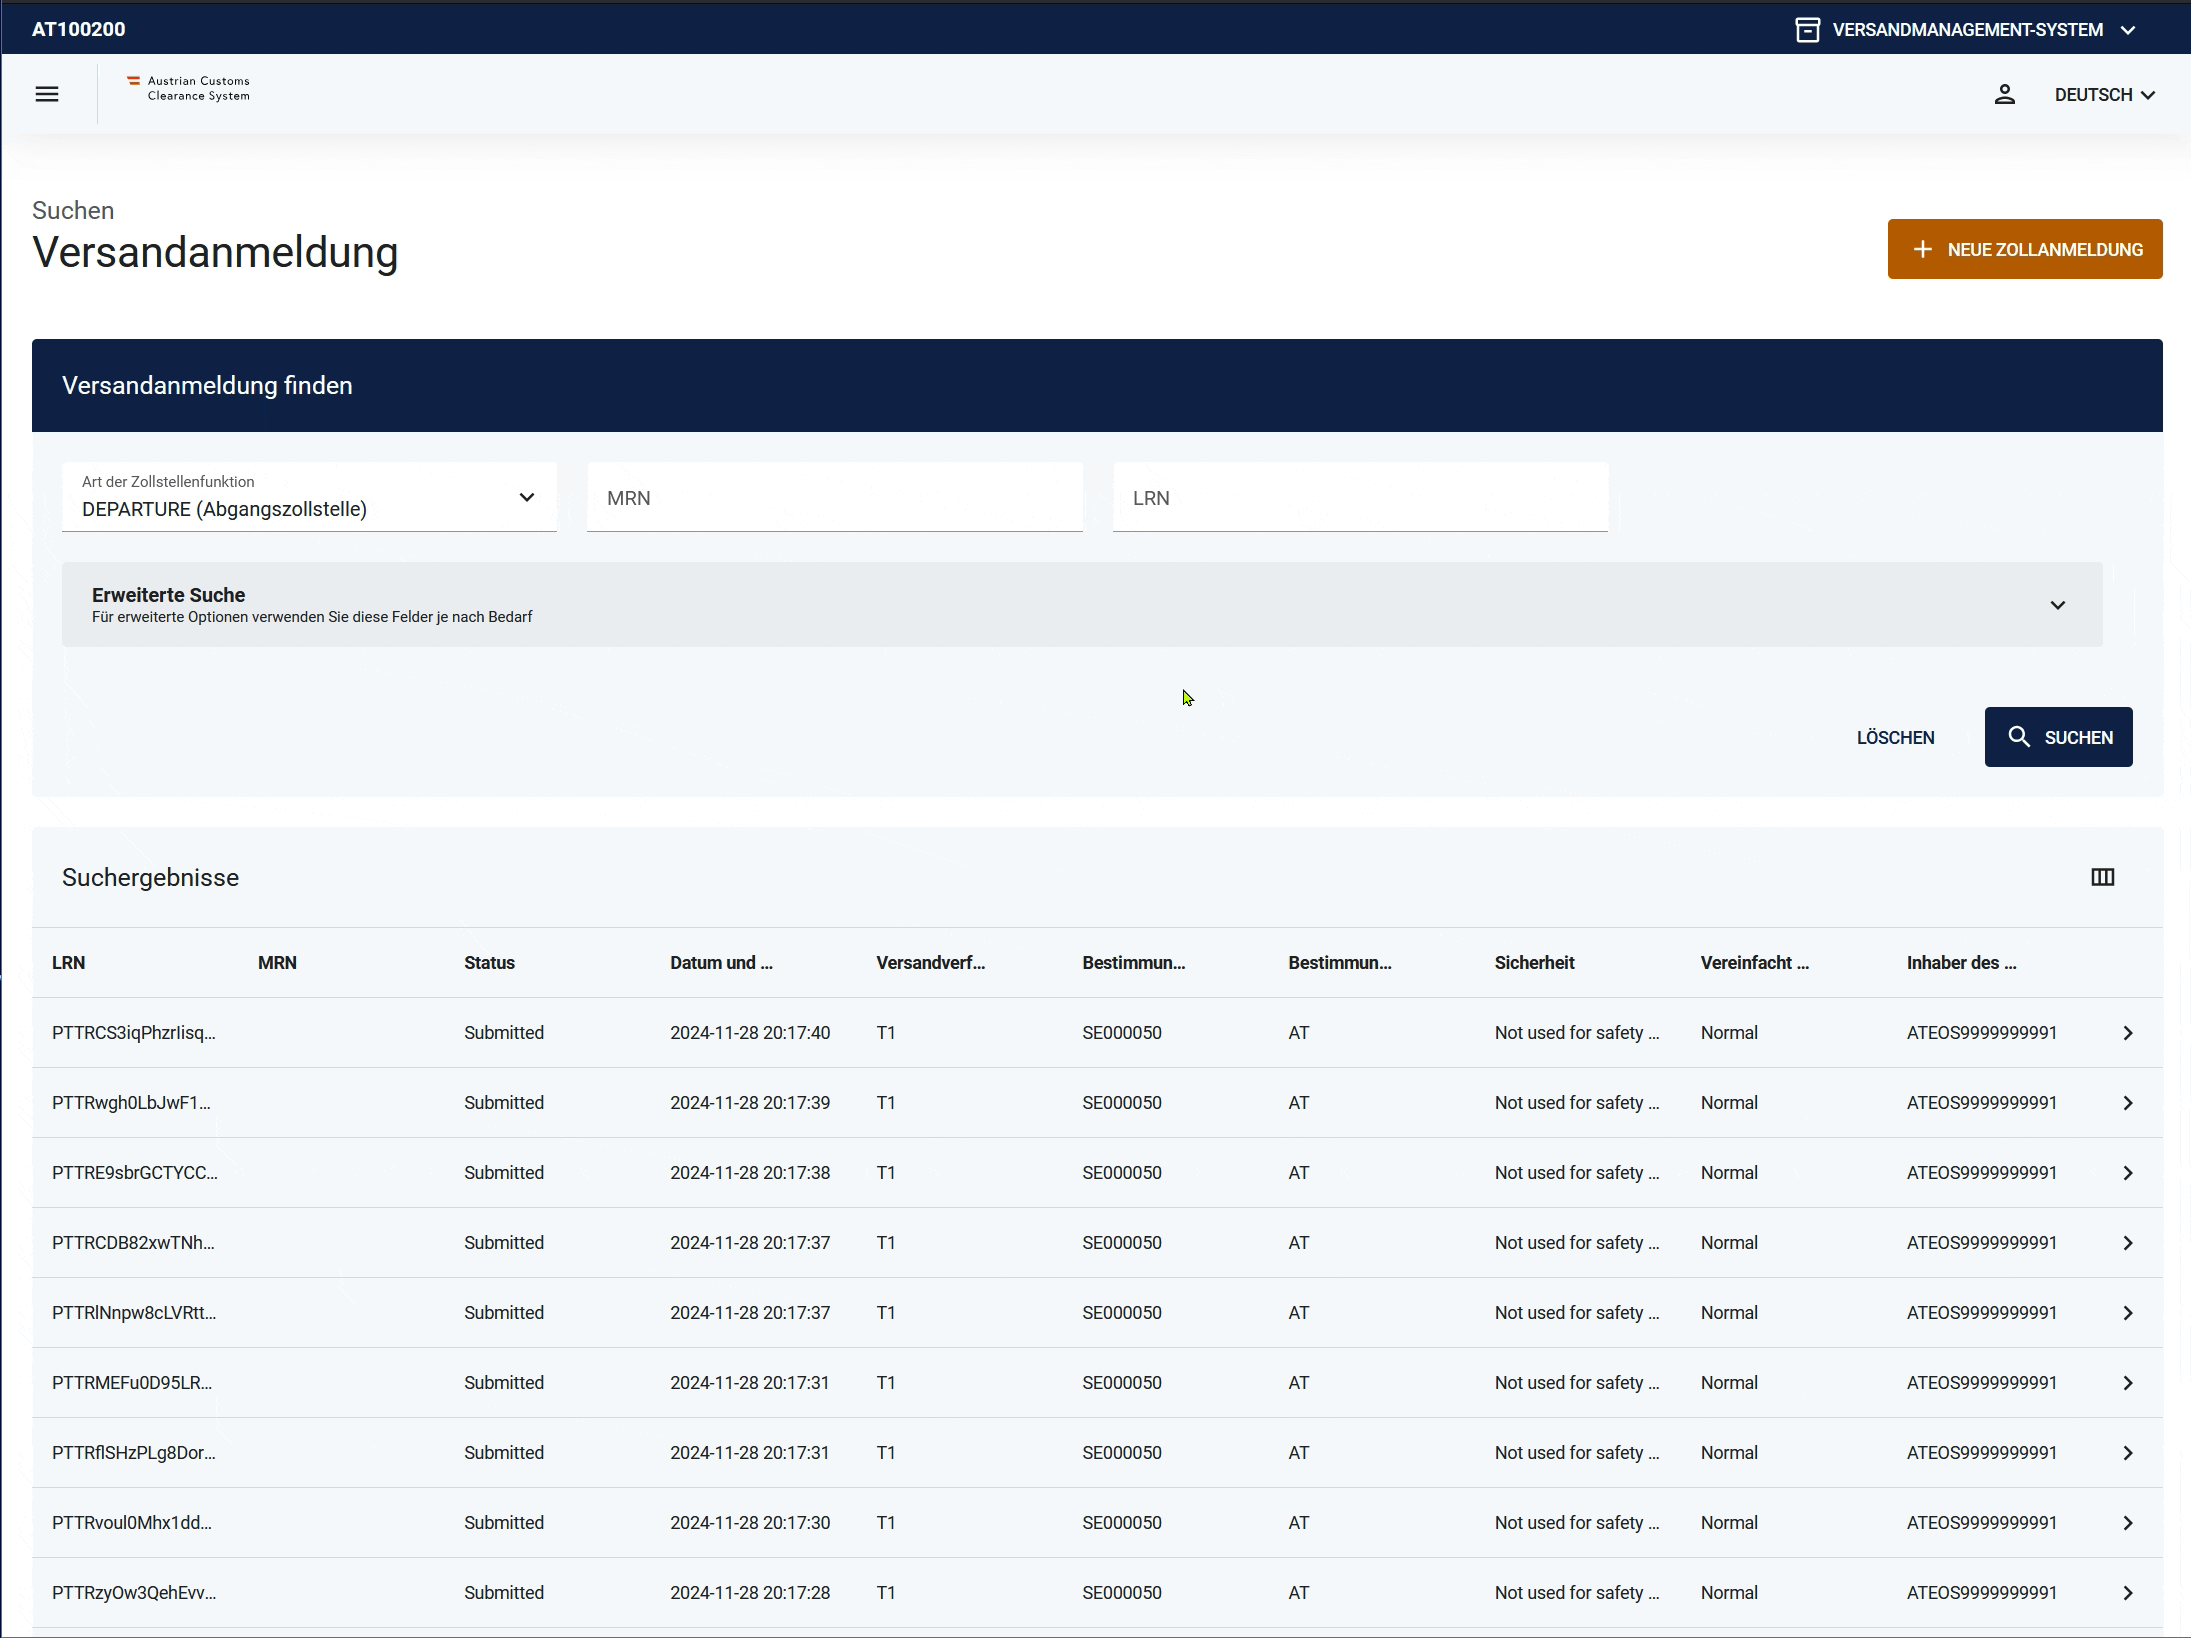Viewport: 2191px width, 1638px height.
Task: Open the Deutsch language dropdown
Action: [2104, 95]
